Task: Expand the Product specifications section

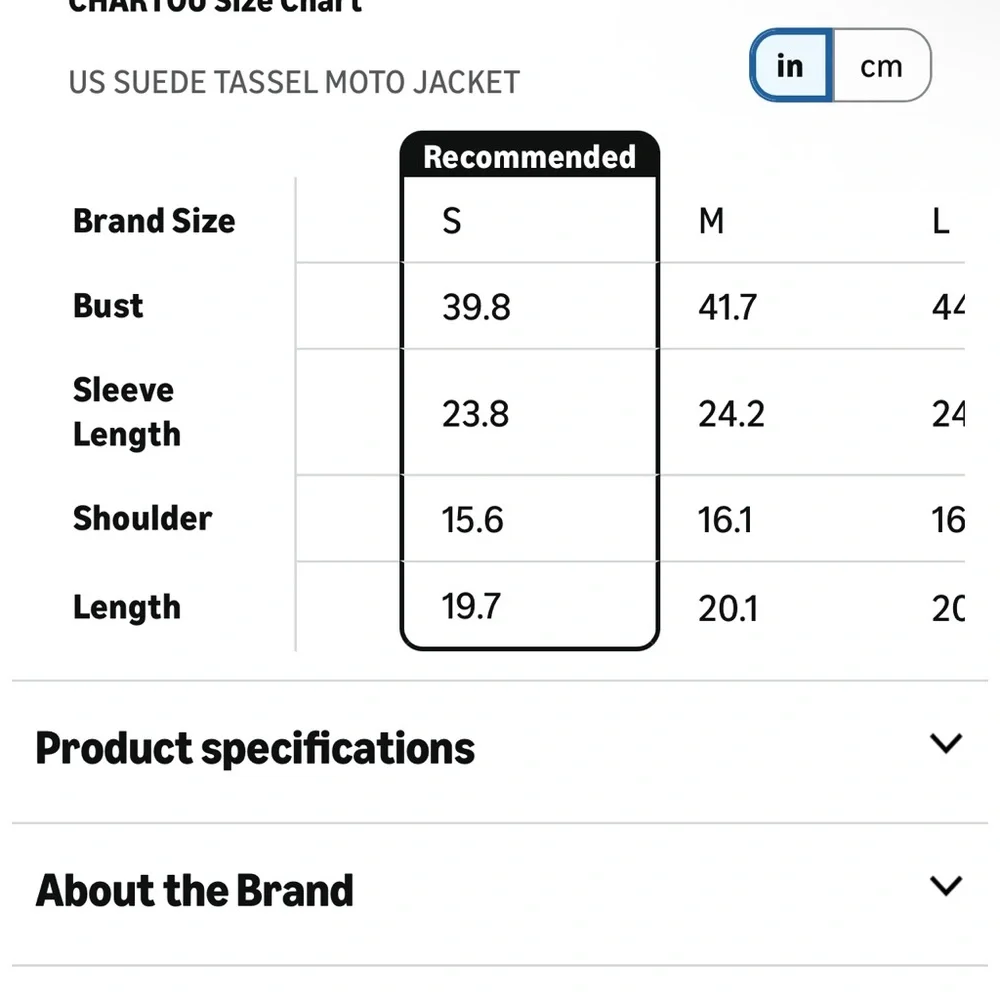Action: 499,750
